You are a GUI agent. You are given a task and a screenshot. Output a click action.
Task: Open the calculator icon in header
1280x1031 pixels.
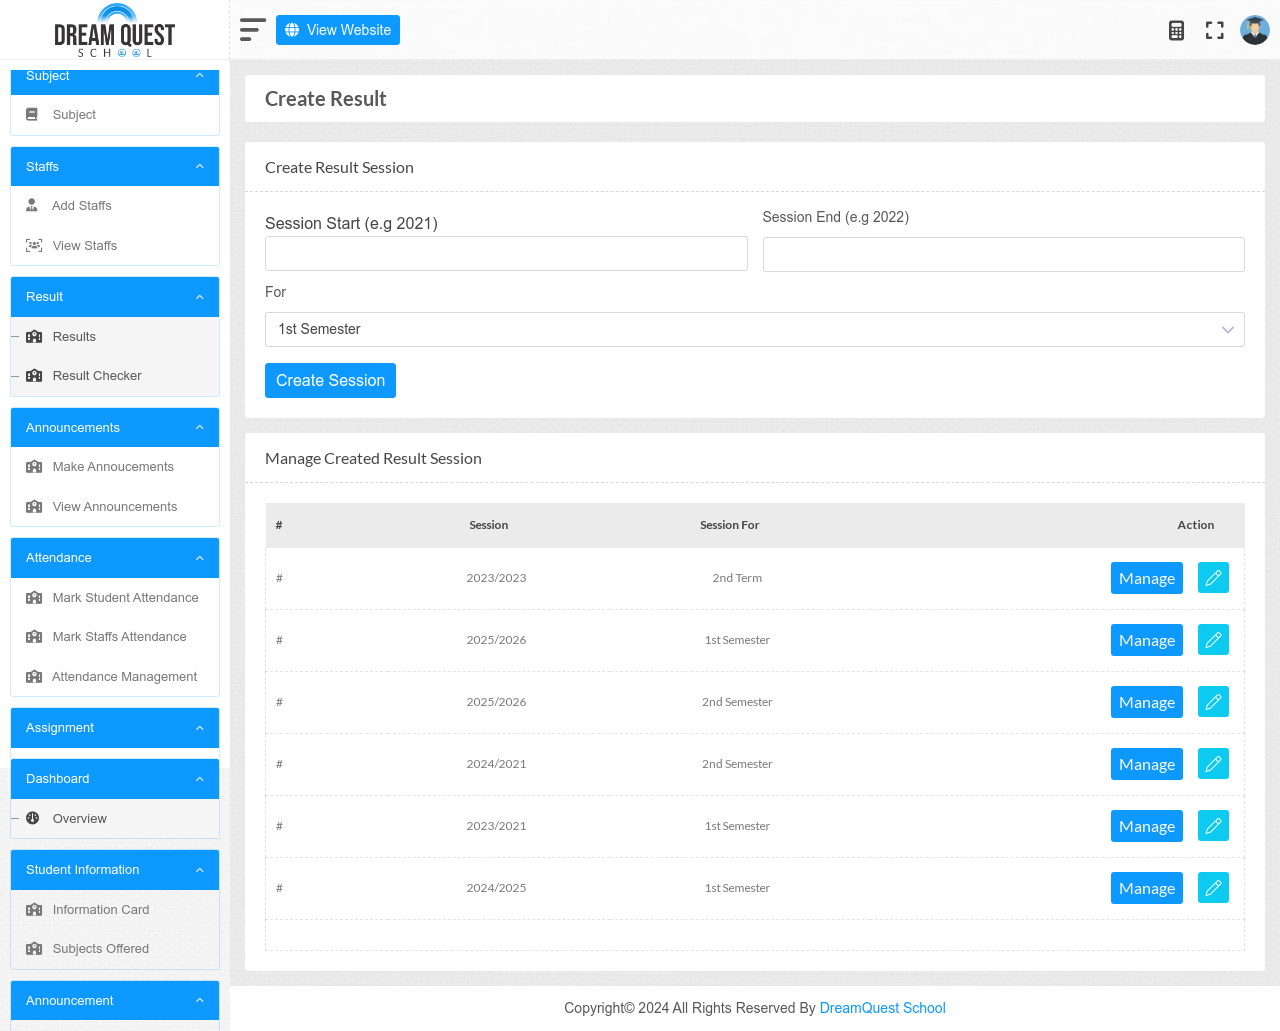[1176, 30]
